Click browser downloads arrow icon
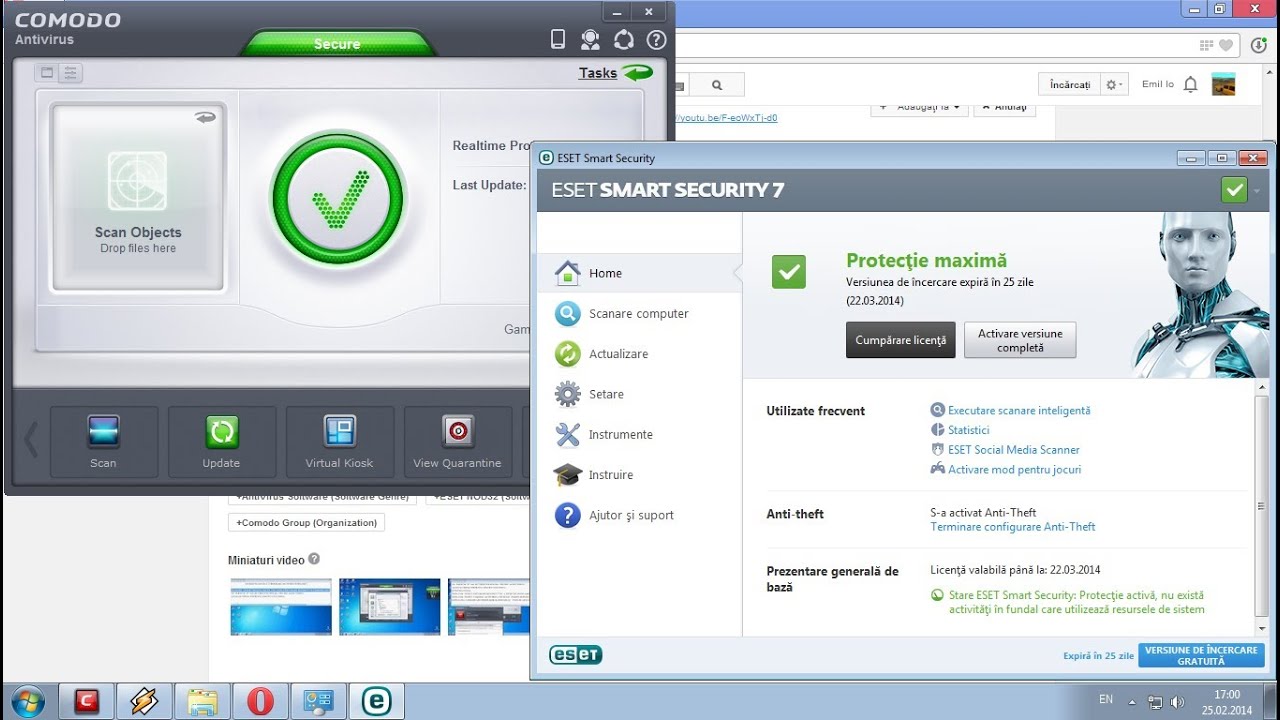This screenshot has height=720, width=1280. [x=1258, y=45]
